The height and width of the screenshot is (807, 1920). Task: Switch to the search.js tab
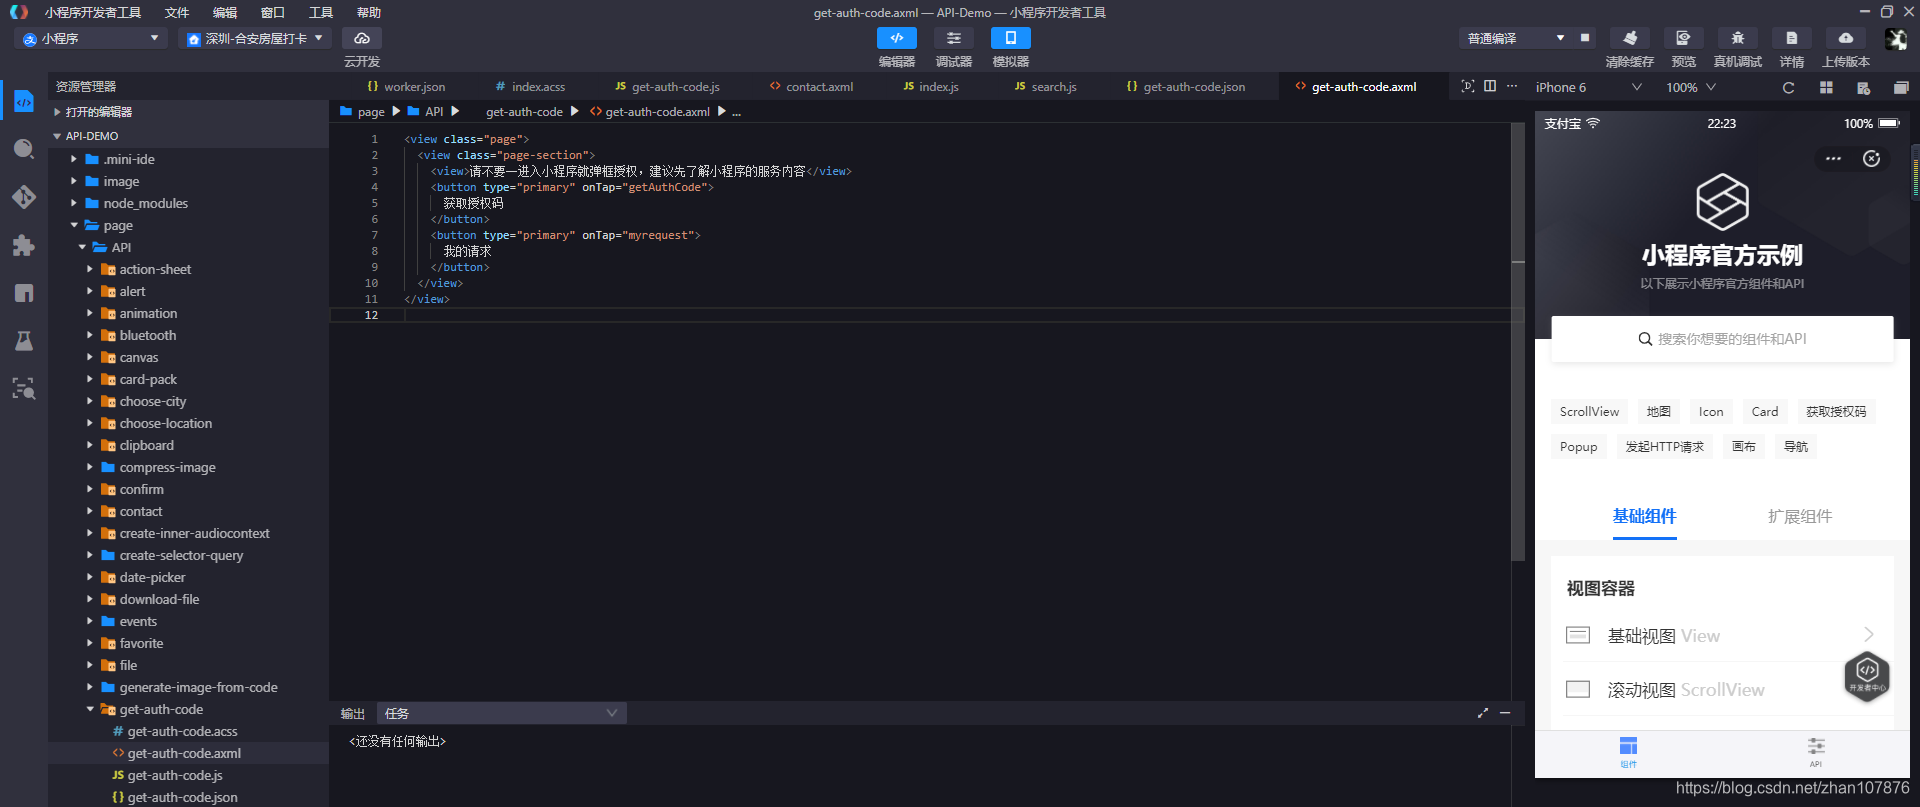pos(1046,86)
